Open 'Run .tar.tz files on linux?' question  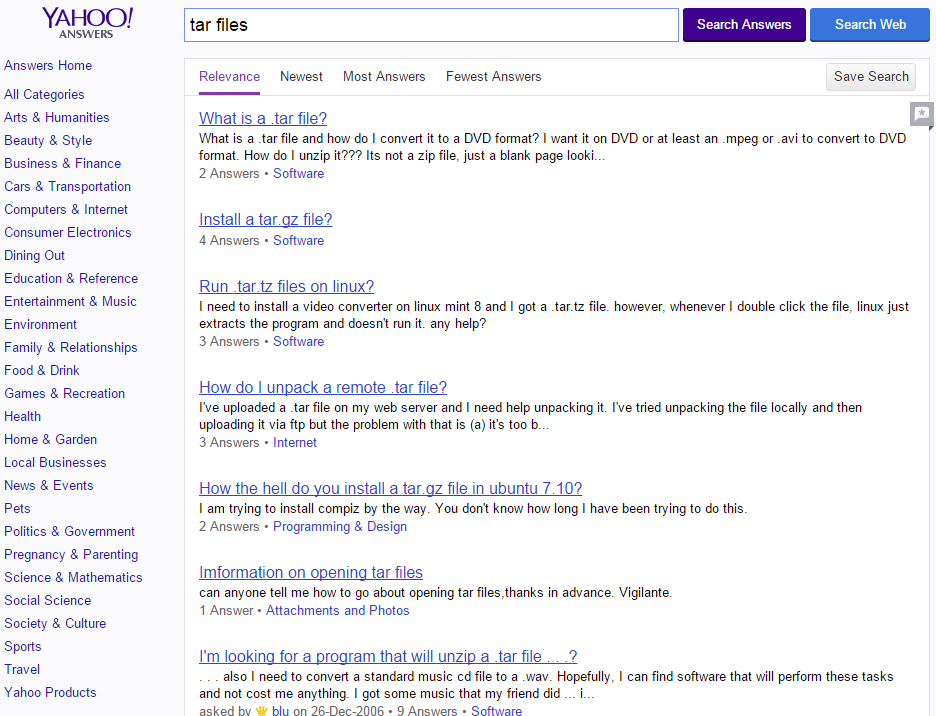coord(286,287)
